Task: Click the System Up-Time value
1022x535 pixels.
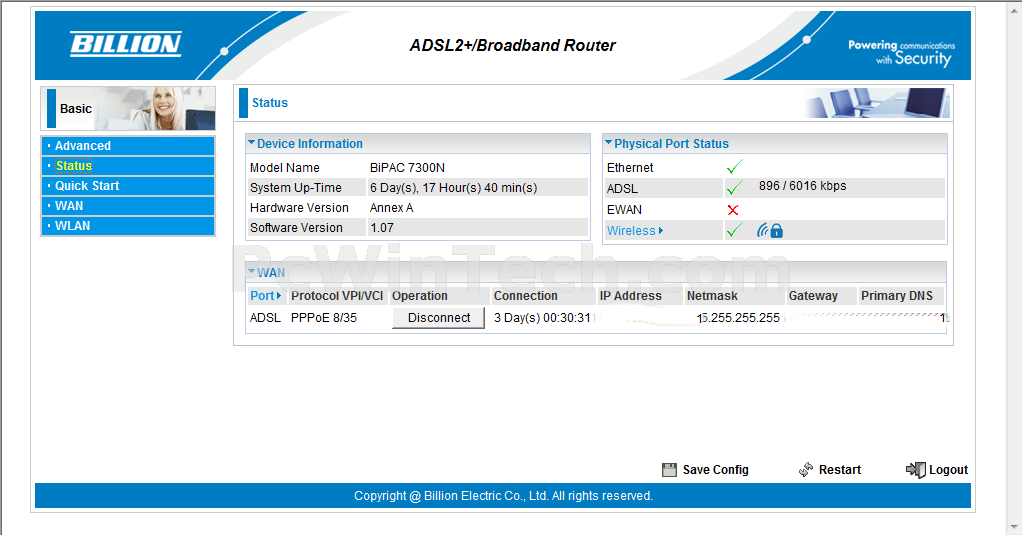Action: coord(454,188)
